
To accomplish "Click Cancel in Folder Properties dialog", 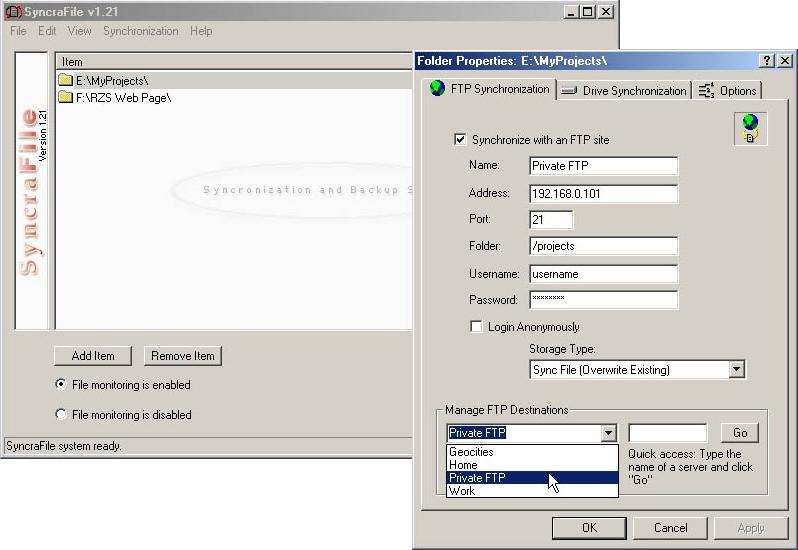I will click(x=670, y=528).
